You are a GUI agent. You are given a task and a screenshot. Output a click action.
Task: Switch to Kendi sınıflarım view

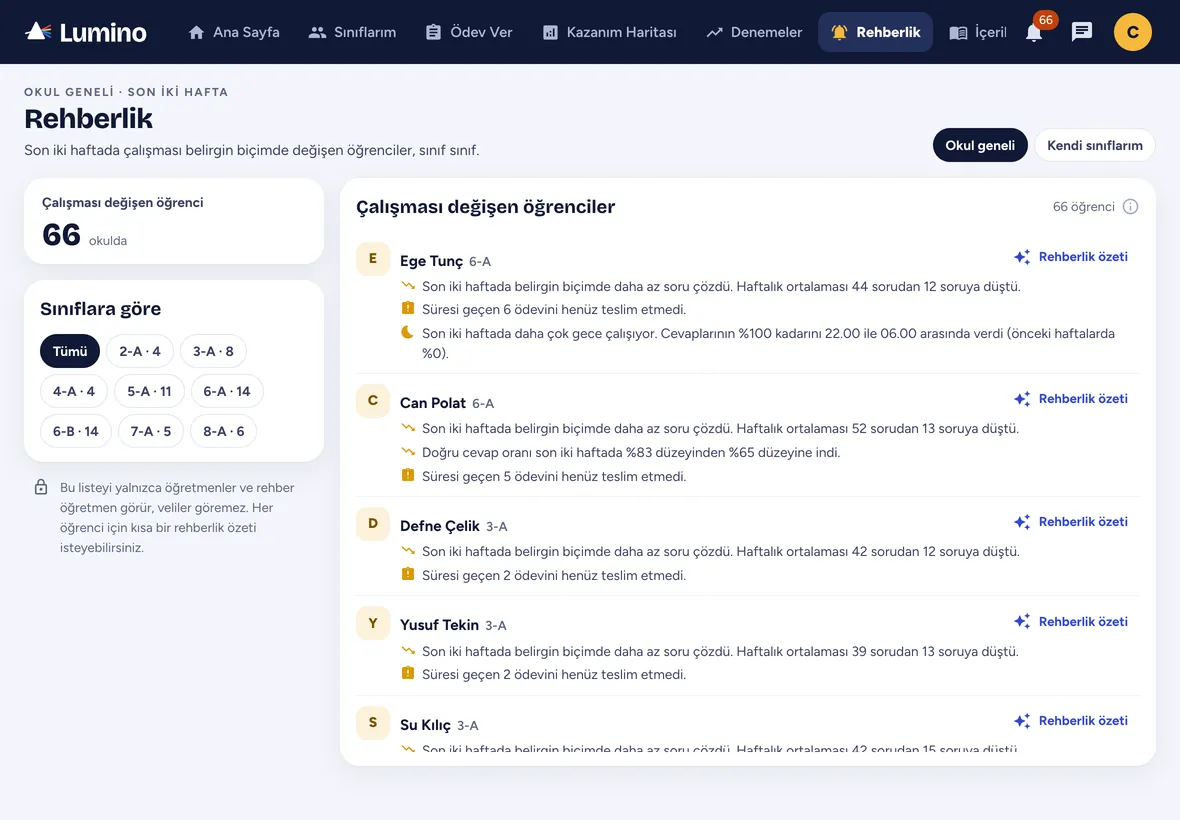point(1095,145)
